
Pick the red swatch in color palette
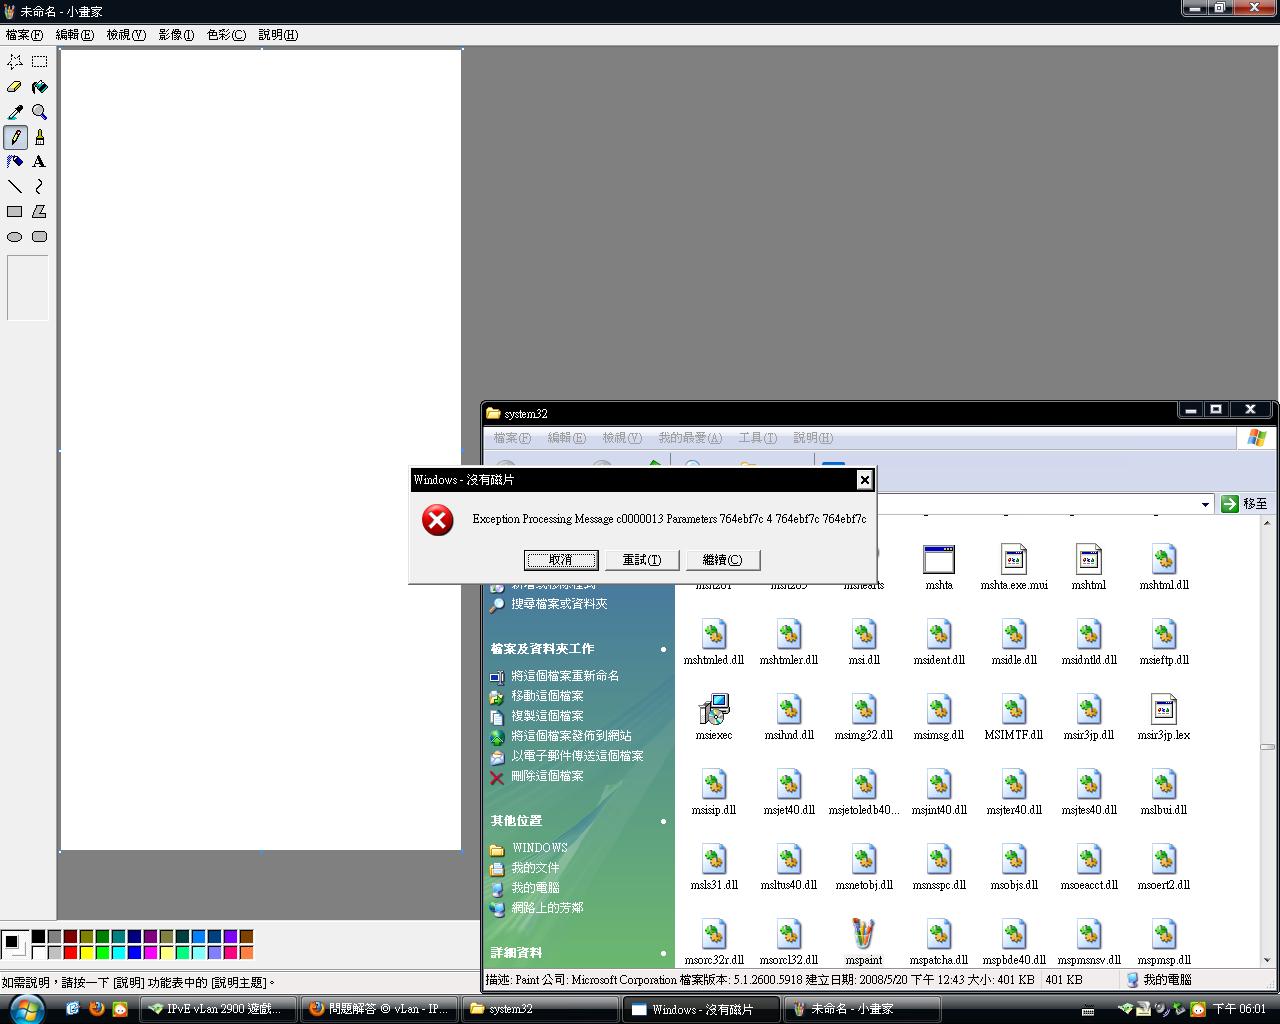tap(70, 952)
